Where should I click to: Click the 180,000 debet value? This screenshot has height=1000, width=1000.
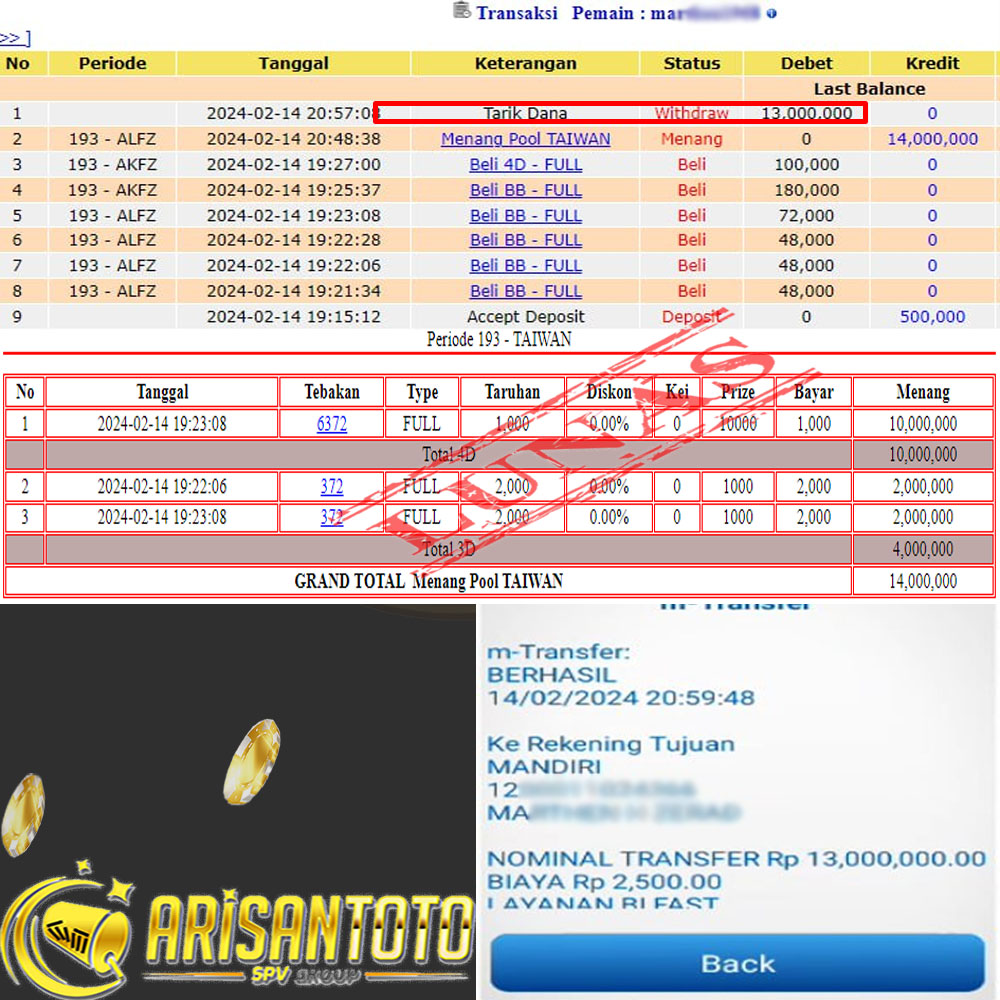[x=806, y=189]
